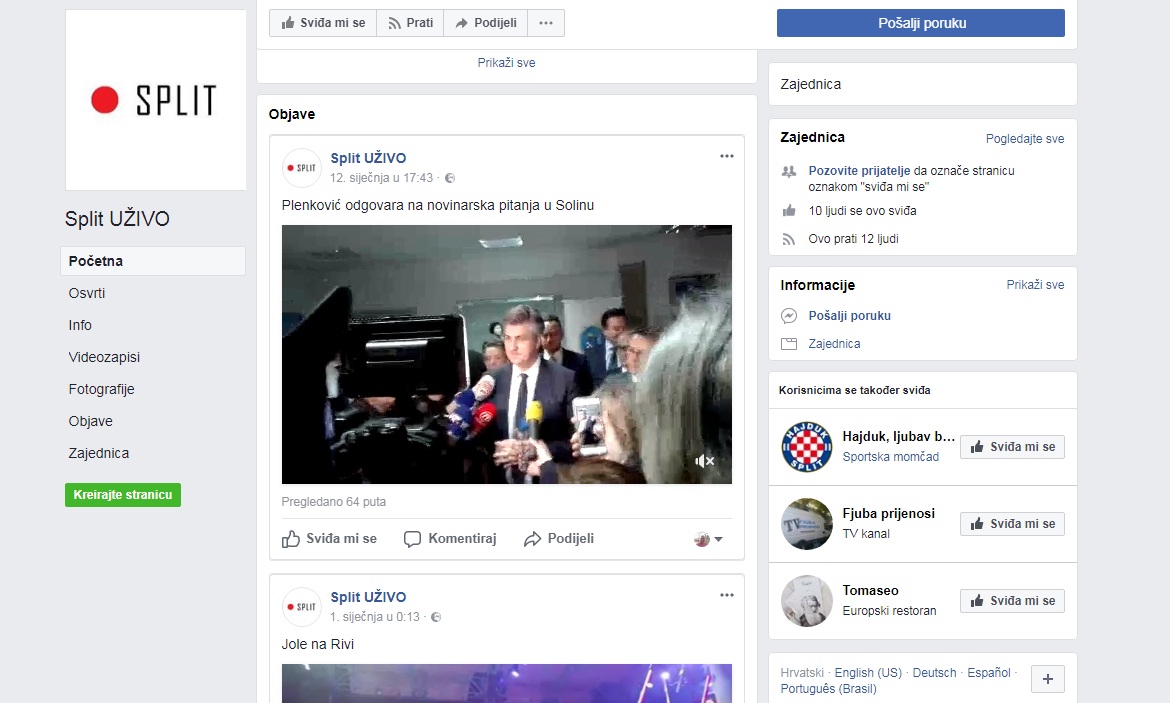Click the Split UŽIVO avatar on first post

(x=301, y=168)
